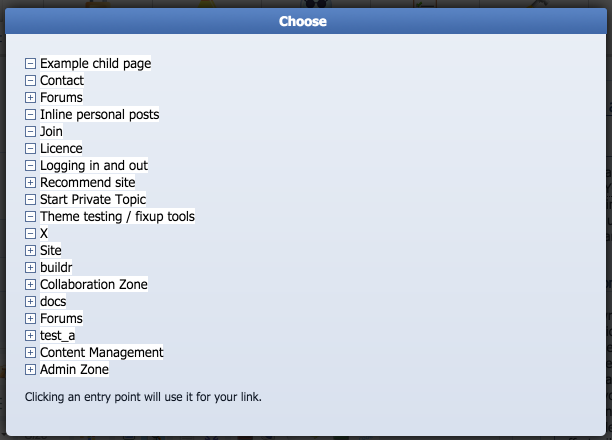612x440 pixels.
Task: Click the minus icon beside Licence
Action: tap(30, 148)
